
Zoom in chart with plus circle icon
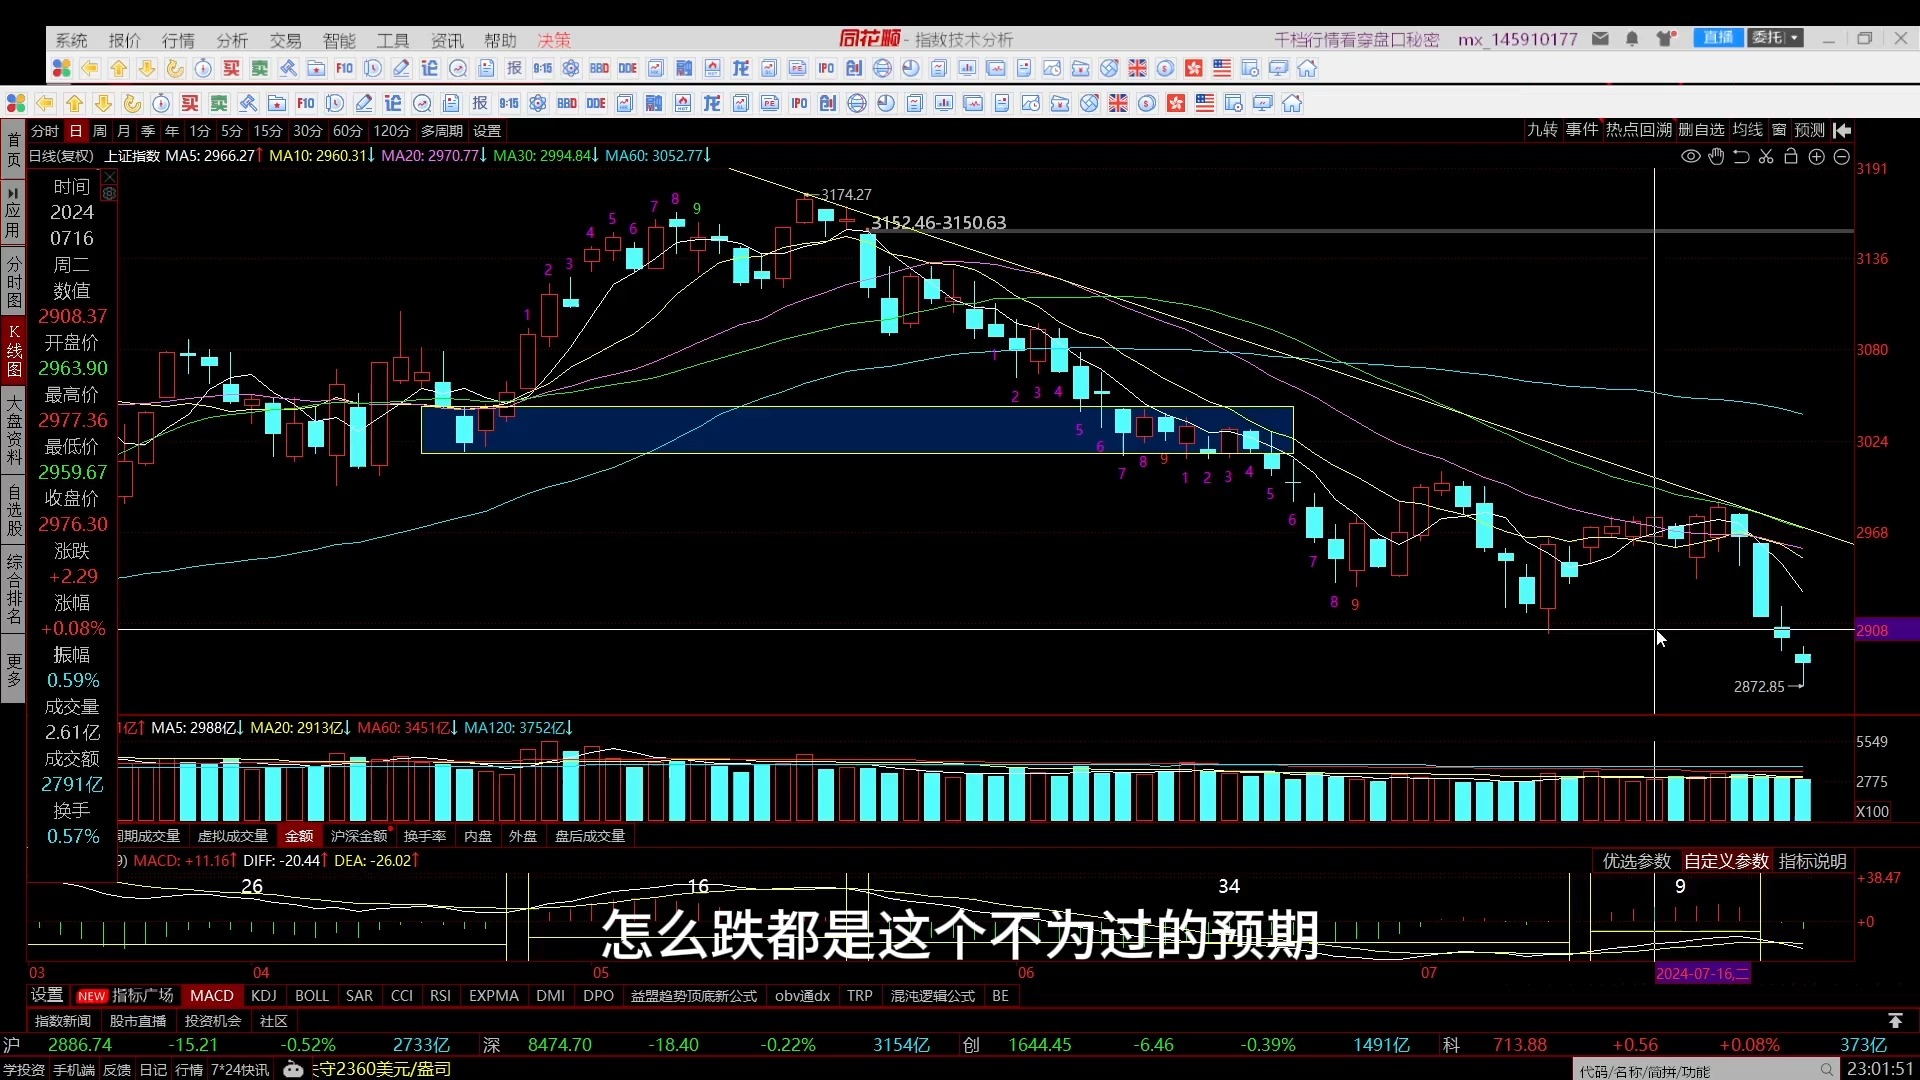(1817, 156)
